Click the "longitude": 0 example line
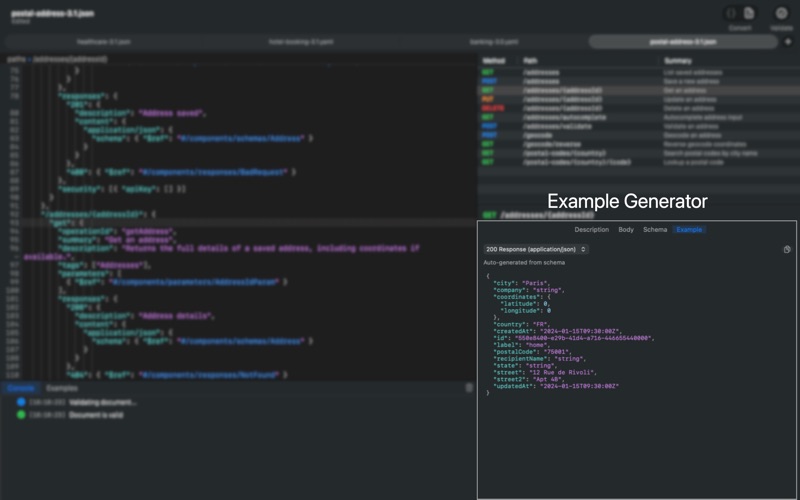This screenshot has width=800, height=500. [x=526, y=311]
